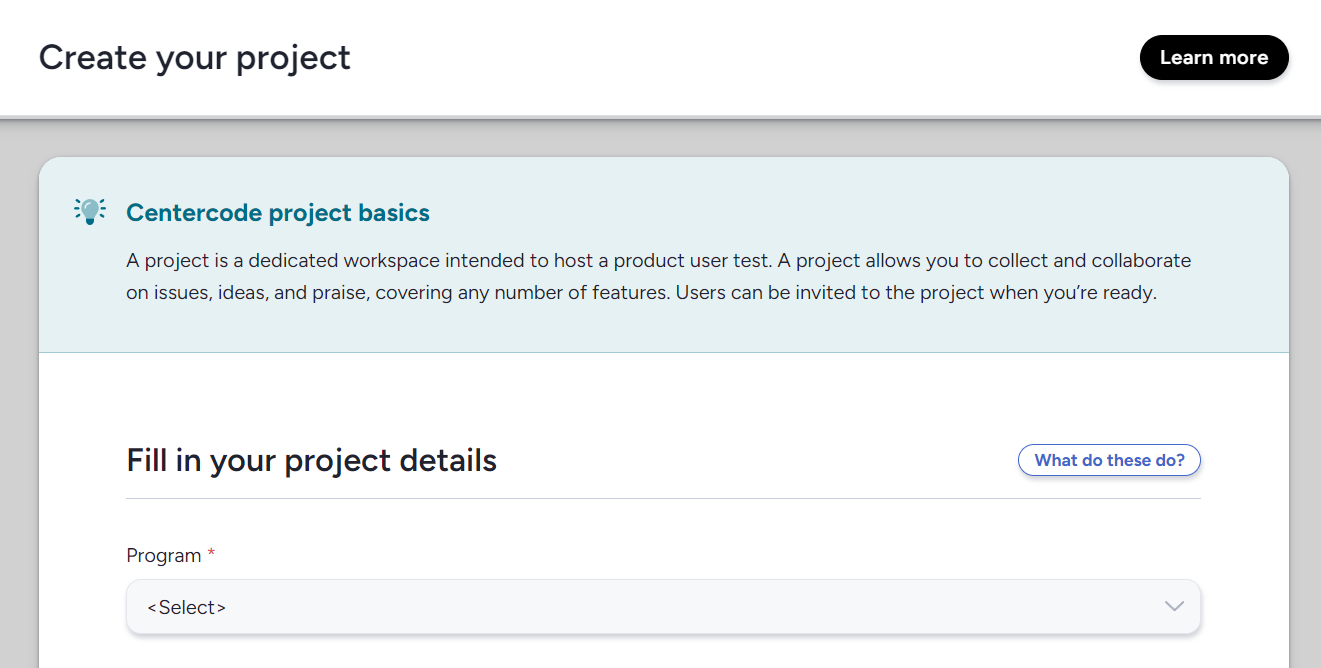Image resolution: width=1321 pixels, height=668 pixels.
Task: Click the line starting 'A project is a dedicated'
Action: pyautogui.click(x=658, y=261)
